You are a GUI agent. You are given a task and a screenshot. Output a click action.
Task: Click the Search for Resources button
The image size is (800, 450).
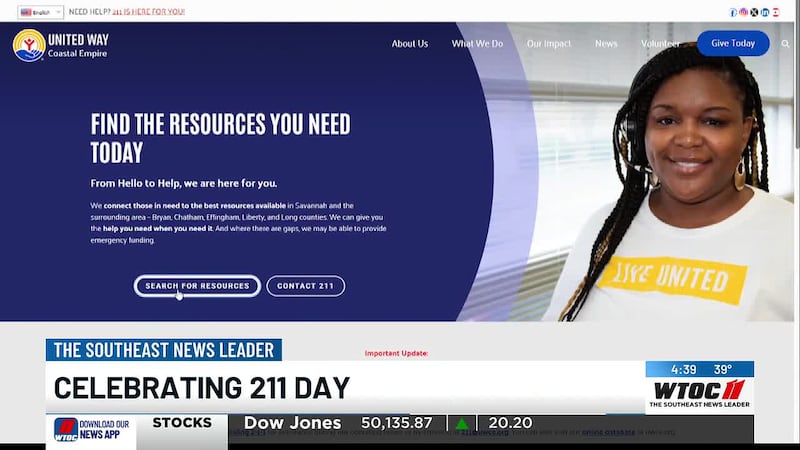coord(197,286)
